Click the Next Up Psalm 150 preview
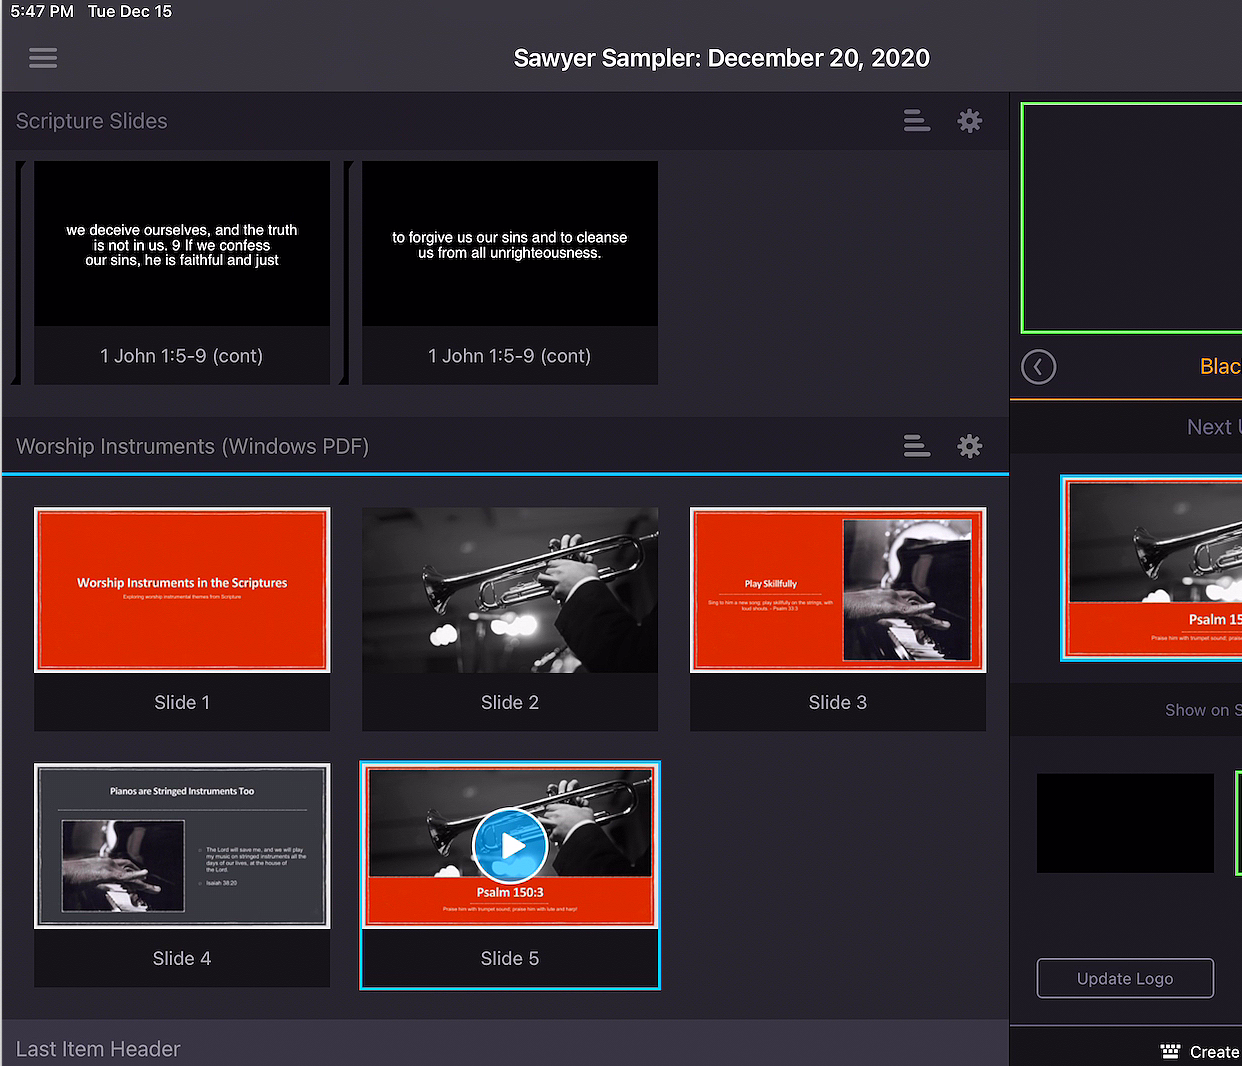Viewport: 1242px width, 1066px height. pos(1152,568)
